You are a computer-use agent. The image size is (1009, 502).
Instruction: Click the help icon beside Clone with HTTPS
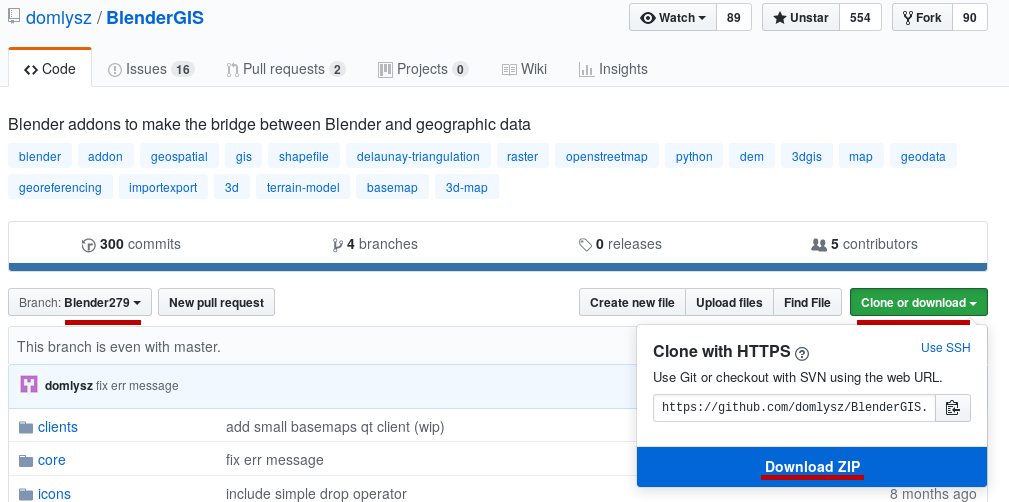802,353
